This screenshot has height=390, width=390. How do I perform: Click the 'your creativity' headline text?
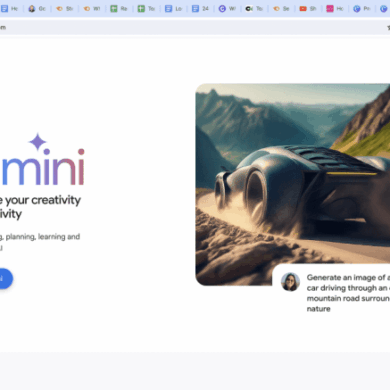pos(43,200)
